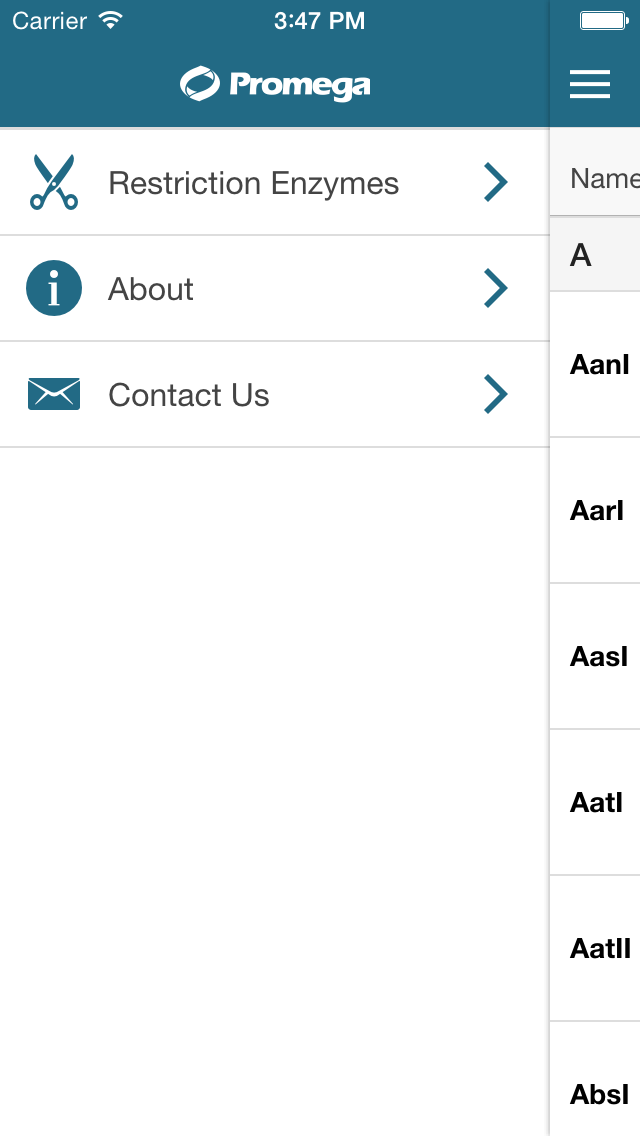This screenshot has height=1136, width=640.
Task: Choose the AbsI enzyme entry
Action: coord(595,1079)
